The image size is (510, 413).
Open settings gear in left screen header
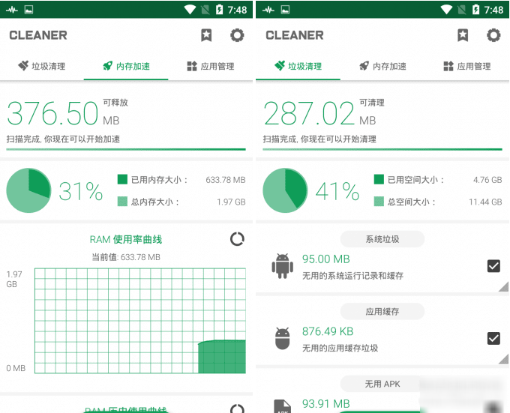tap(237, 35)
